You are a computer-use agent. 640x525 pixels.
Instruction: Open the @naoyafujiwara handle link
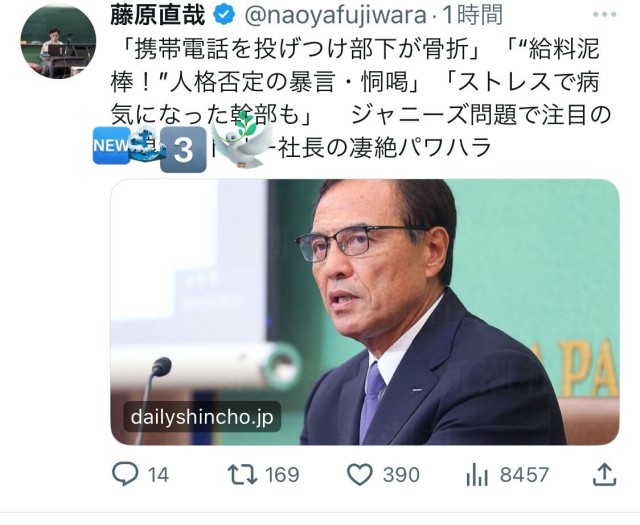[336, 16]
